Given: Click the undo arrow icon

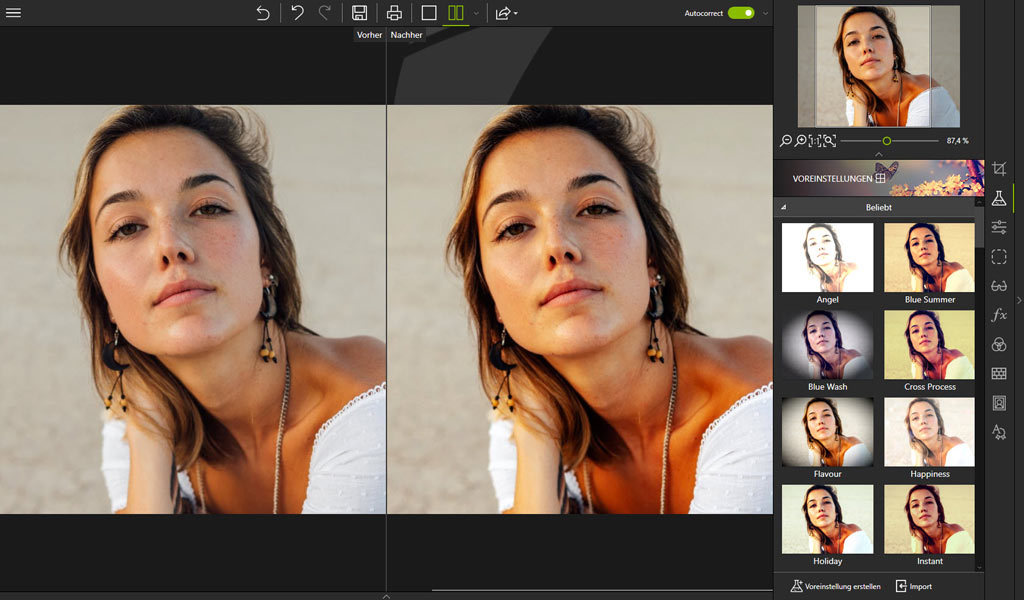Looking at the screenshot, I should [x=297, y=13].
